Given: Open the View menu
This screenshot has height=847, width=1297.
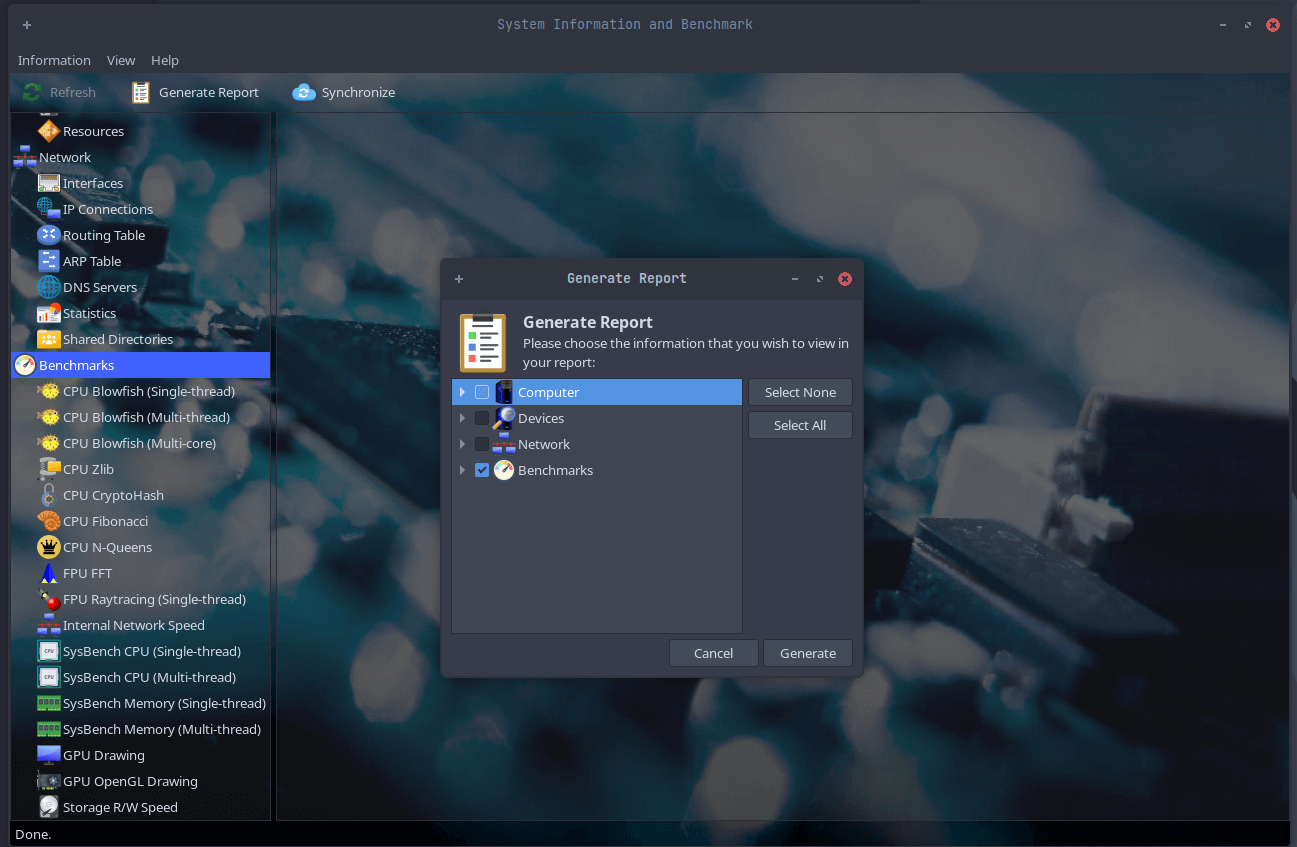Looking at the screenshot, I should [x=120, y=60].
